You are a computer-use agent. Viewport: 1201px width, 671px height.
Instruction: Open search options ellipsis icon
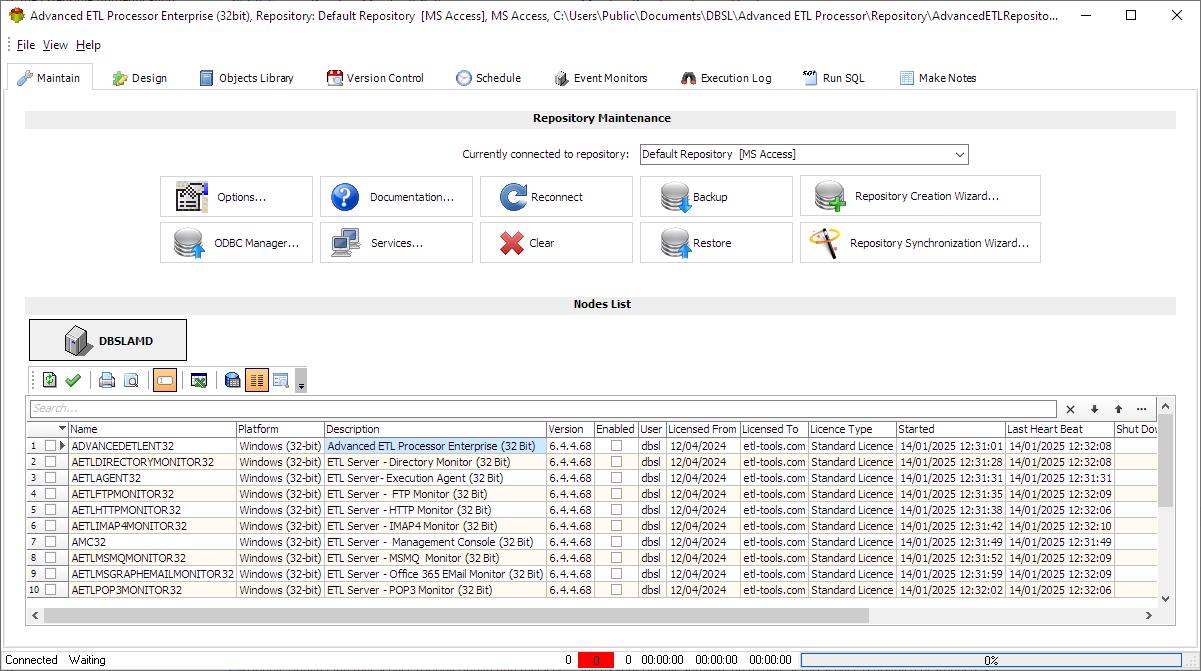[x=1142, y=409]
